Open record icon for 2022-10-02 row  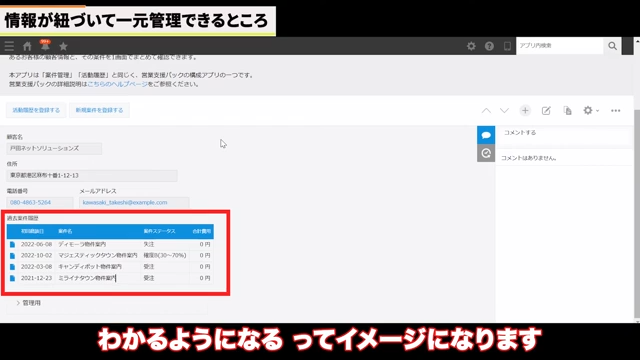coord(12,256)
